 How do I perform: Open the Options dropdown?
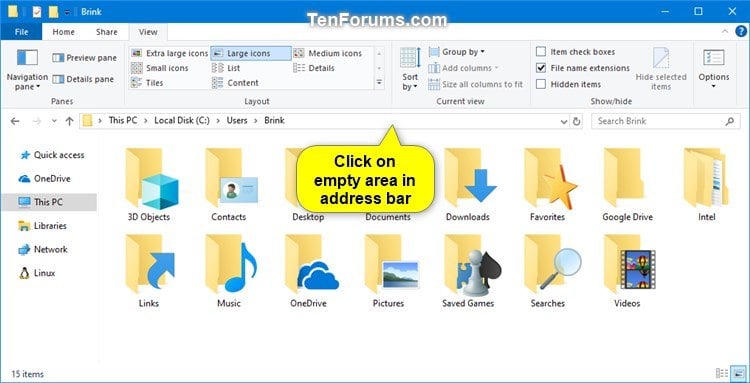714,69
